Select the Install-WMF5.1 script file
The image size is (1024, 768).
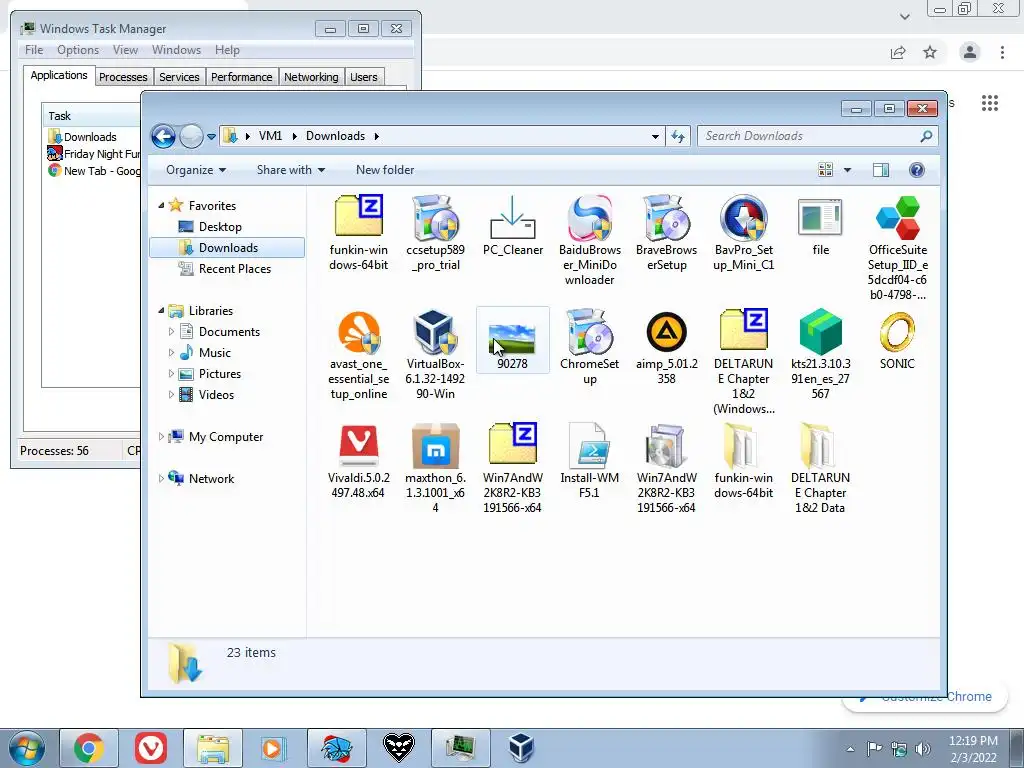pyautogui.click(x=590, y=460)
